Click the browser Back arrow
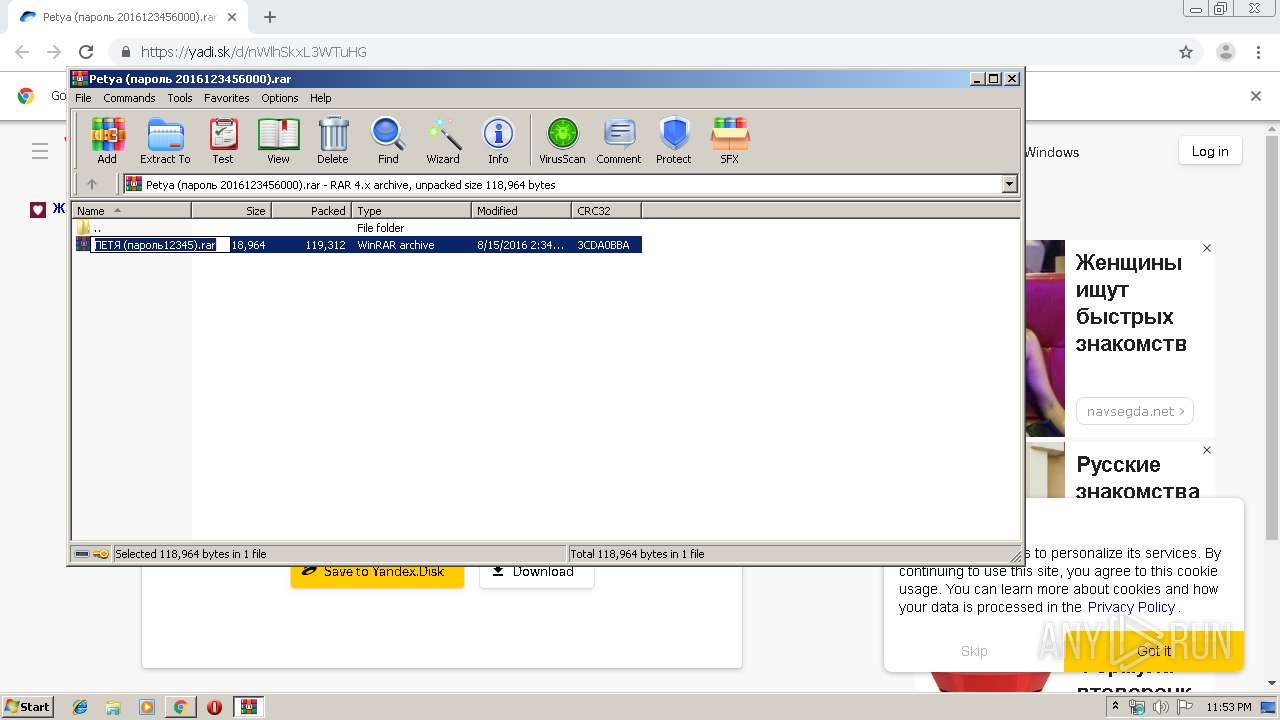 click(x=22, y=52)
